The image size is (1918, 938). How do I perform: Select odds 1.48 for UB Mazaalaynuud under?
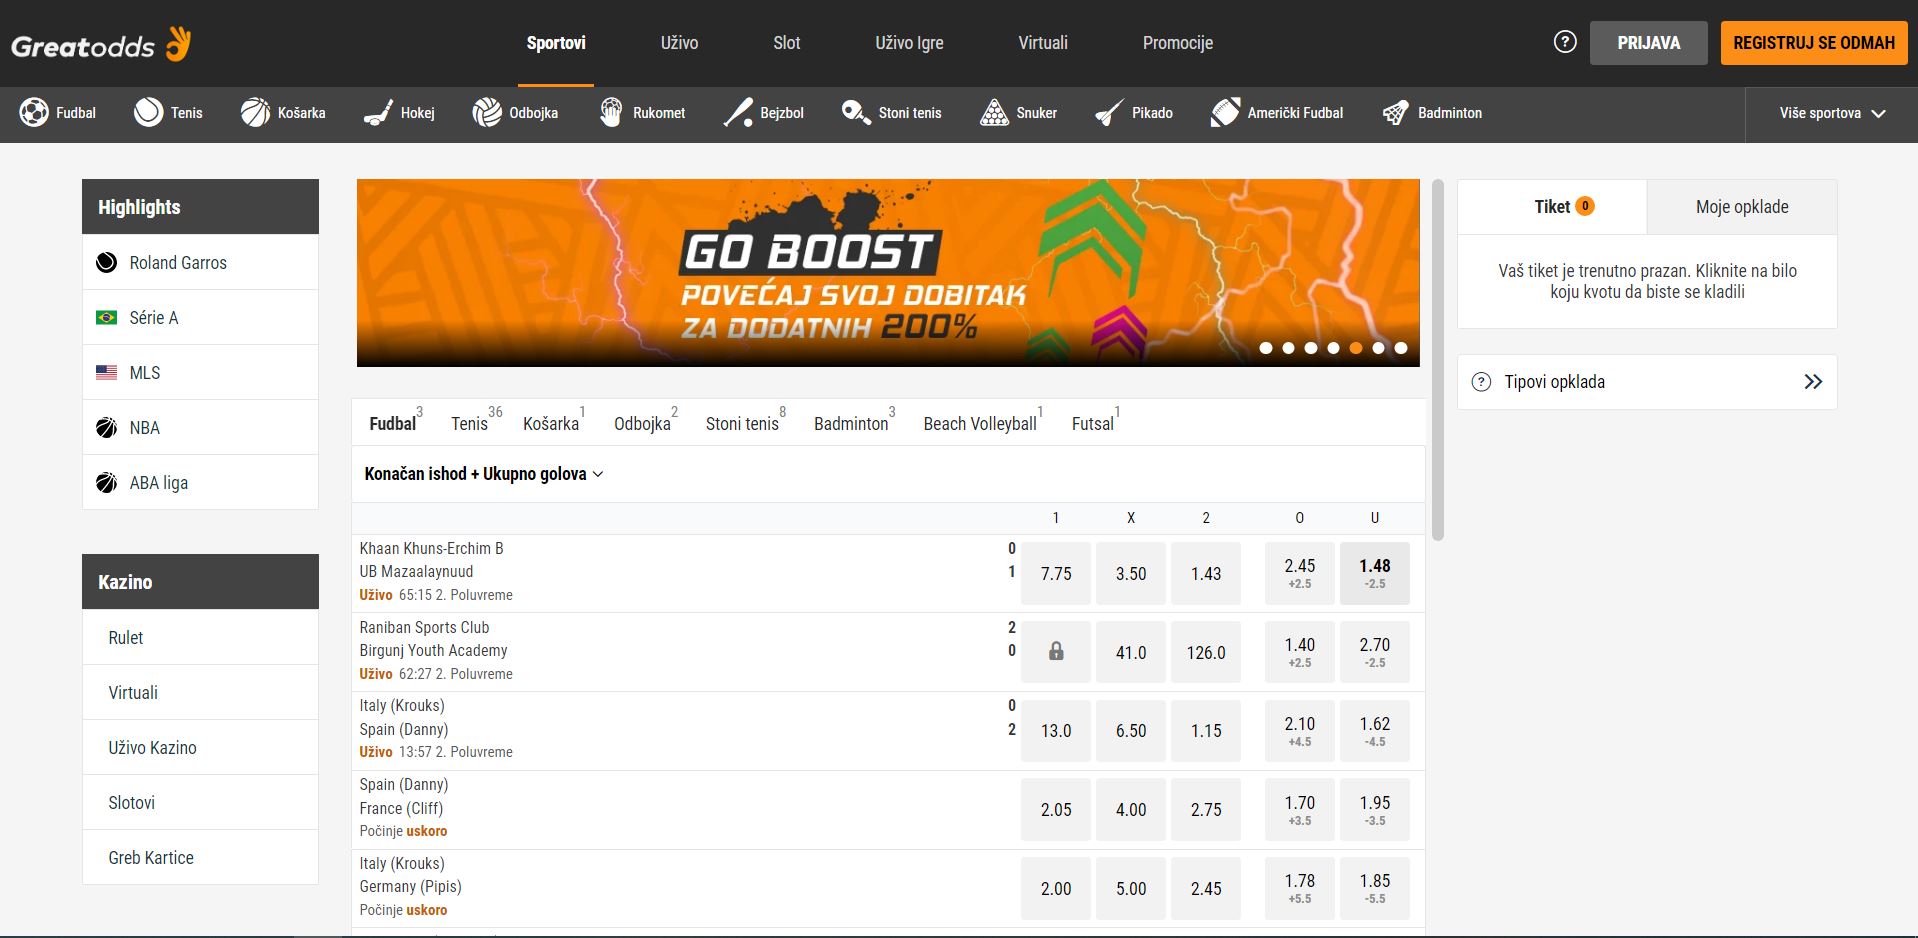[1374, 573]
